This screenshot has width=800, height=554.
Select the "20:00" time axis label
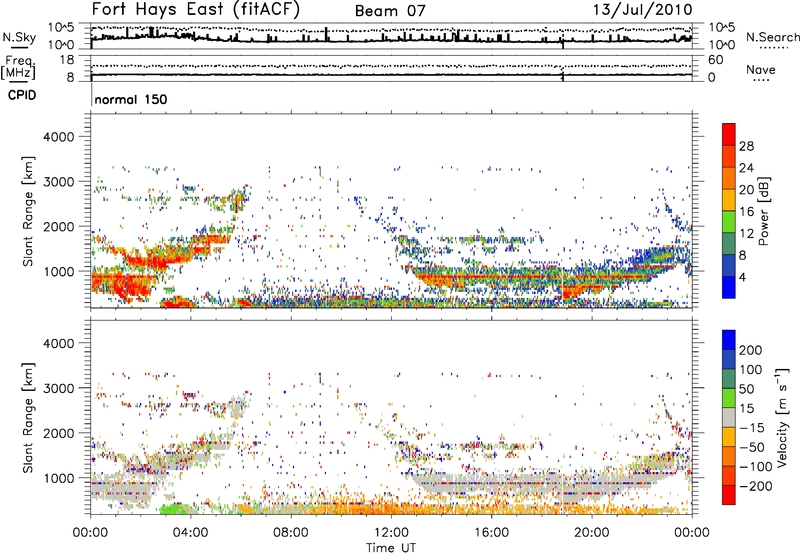click(592, 532)
